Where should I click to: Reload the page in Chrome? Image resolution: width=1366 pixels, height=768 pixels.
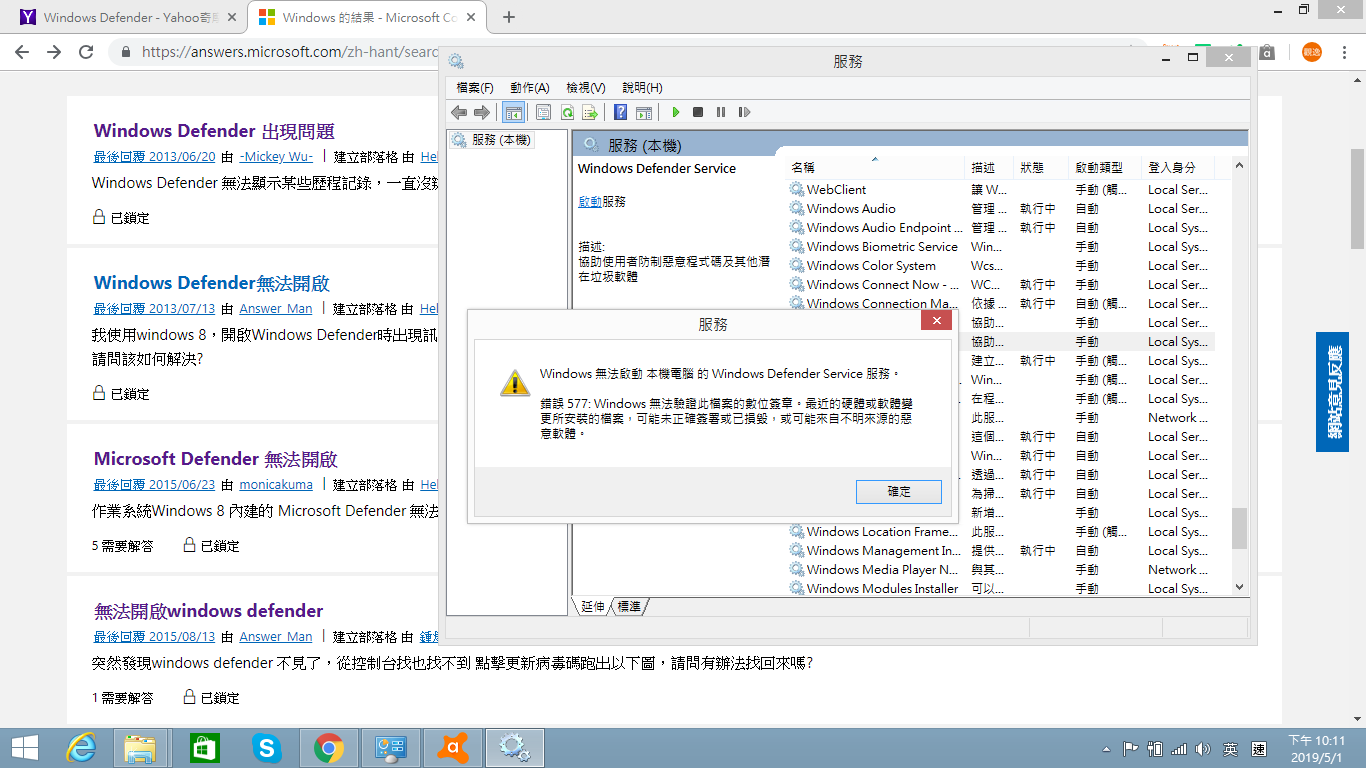86,52
